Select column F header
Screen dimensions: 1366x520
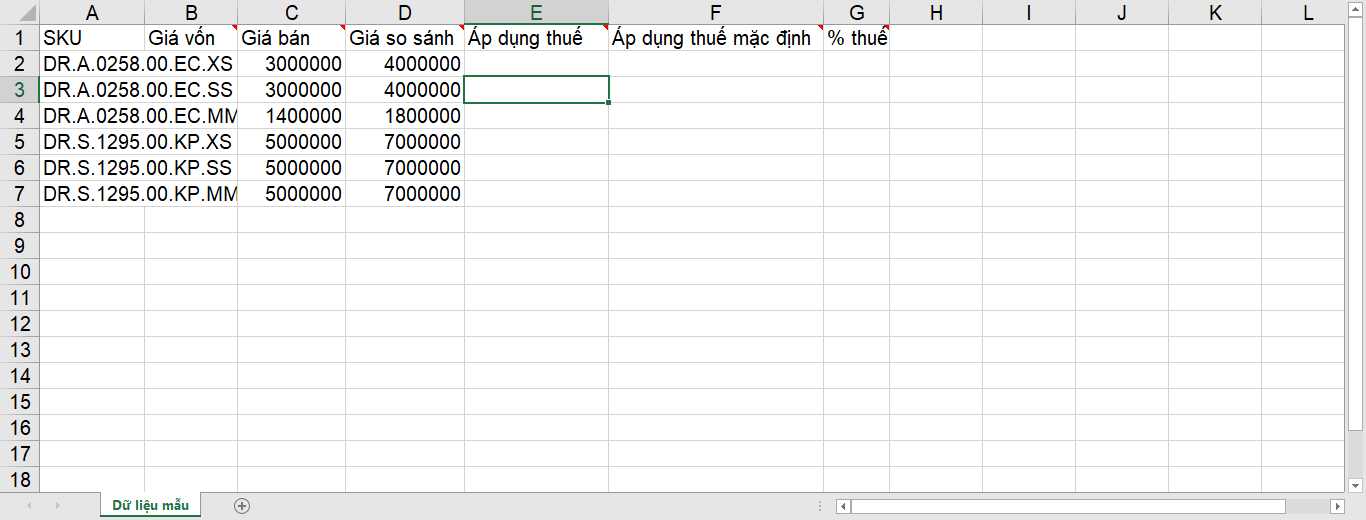point(716,13)
